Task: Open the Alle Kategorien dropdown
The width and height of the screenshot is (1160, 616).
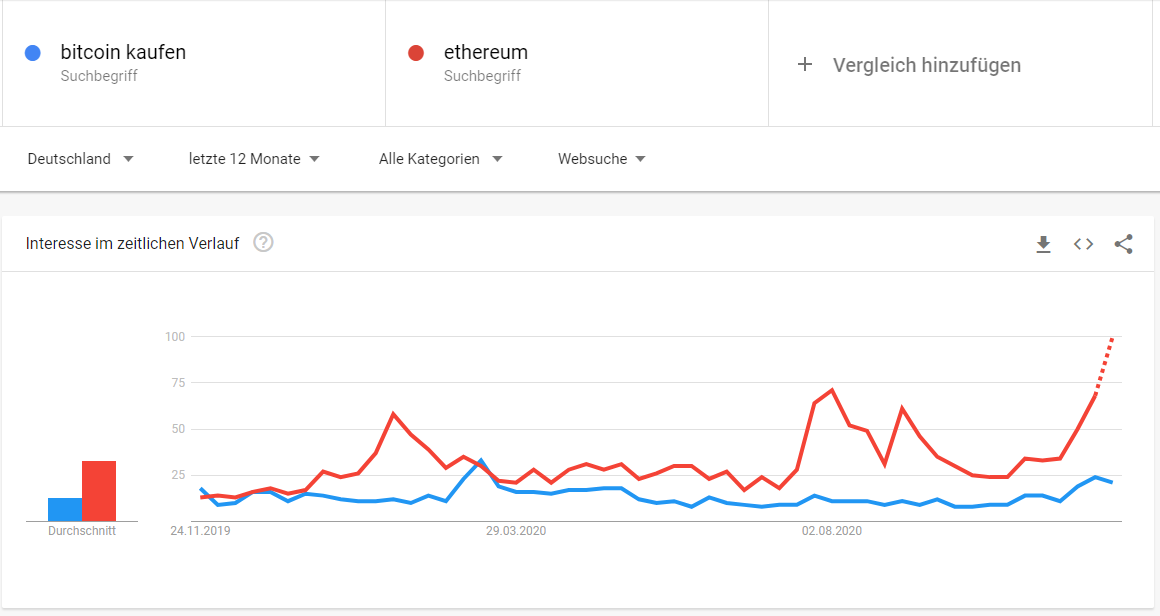Action: point(440,159)
